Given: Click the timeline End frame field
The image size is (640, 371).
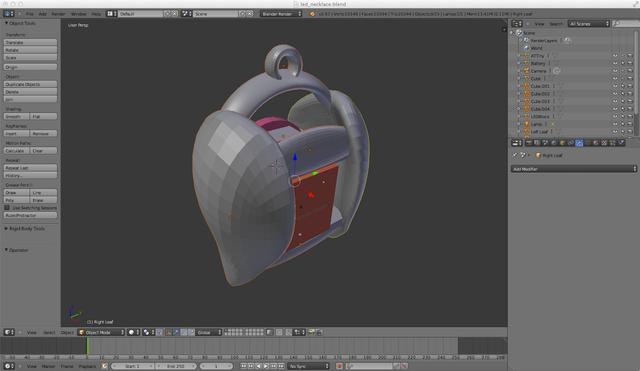Looking at the screenshot, I should [175, 366].
